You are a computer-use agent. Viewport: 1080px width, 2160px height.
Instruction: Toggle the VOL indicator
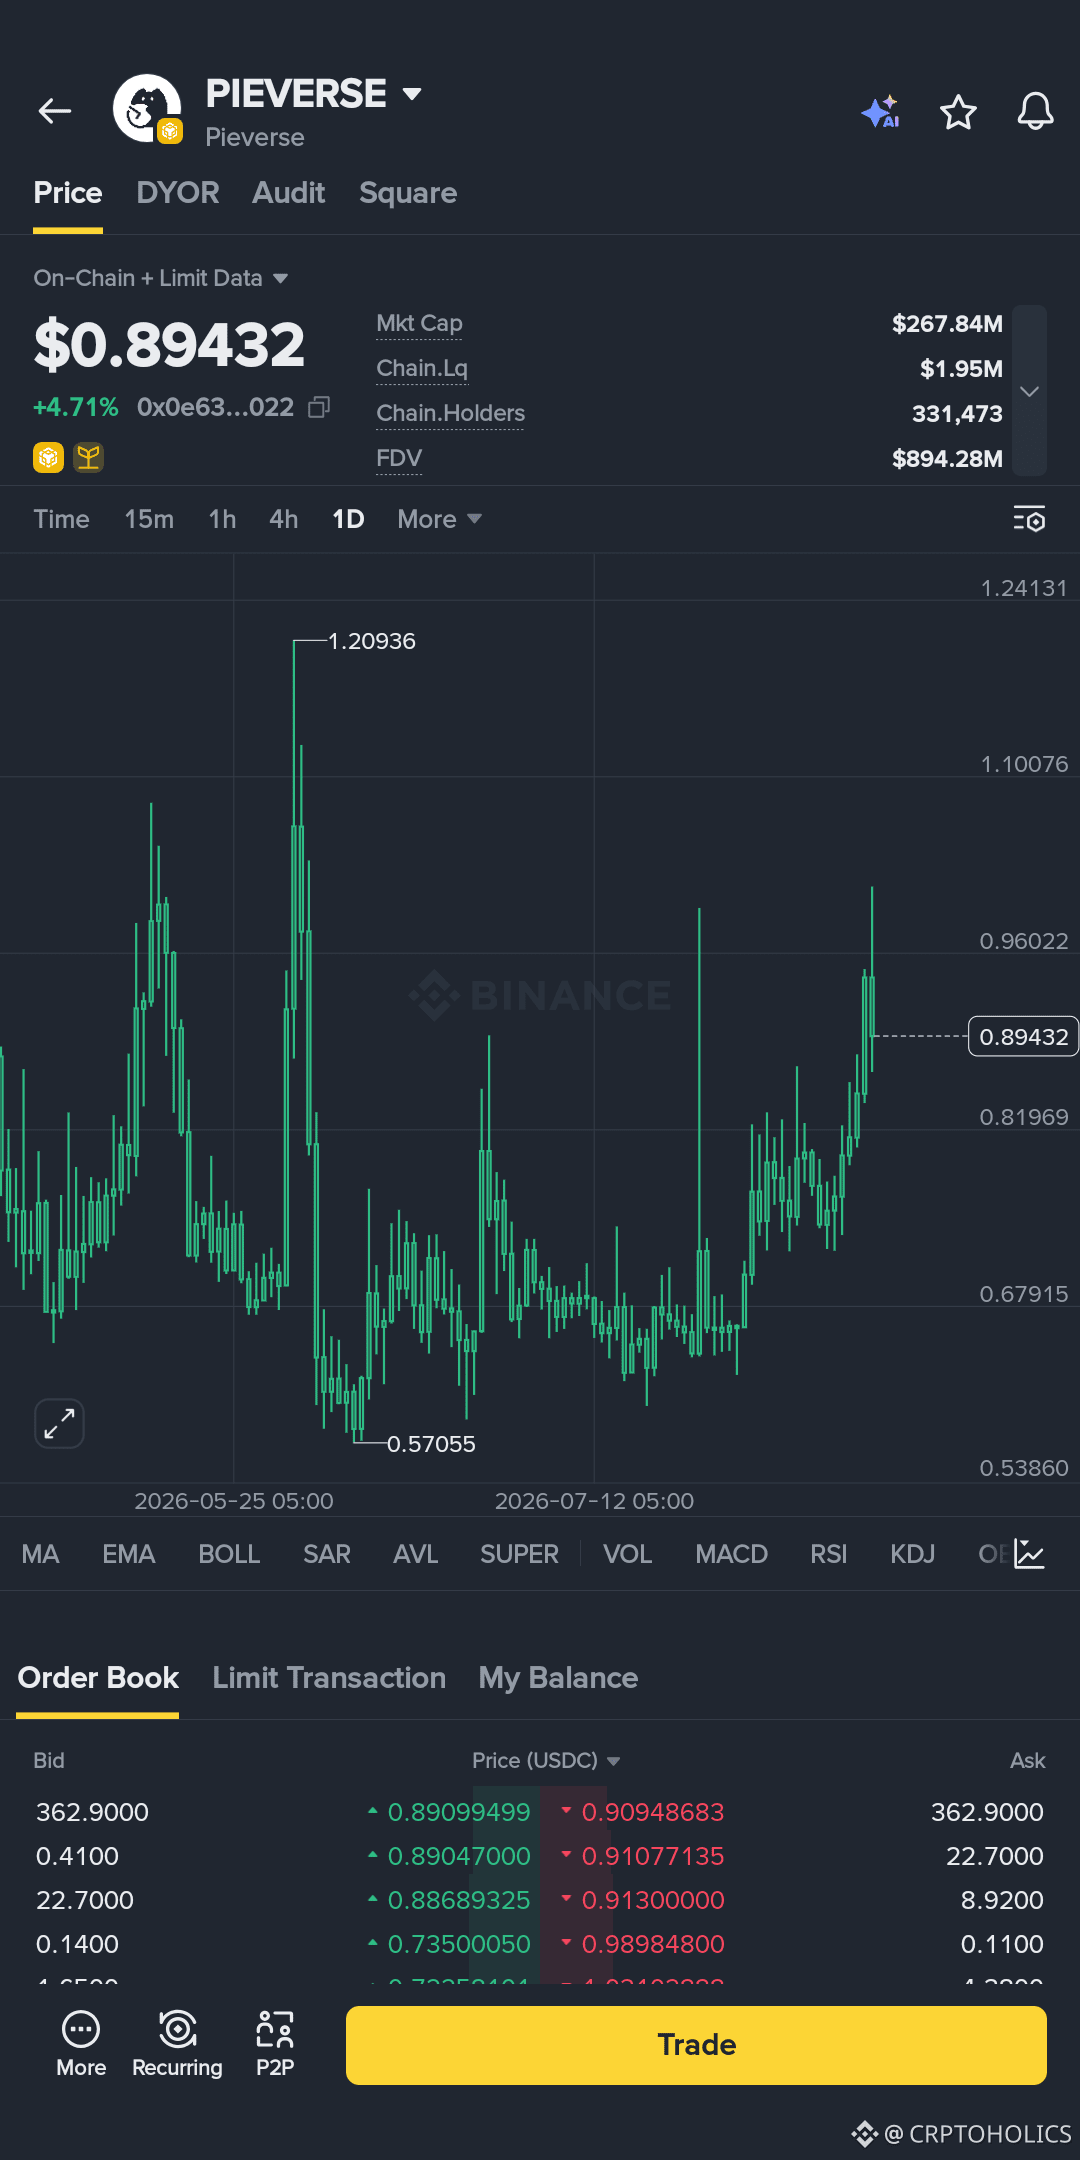[x=628, y=1554]
